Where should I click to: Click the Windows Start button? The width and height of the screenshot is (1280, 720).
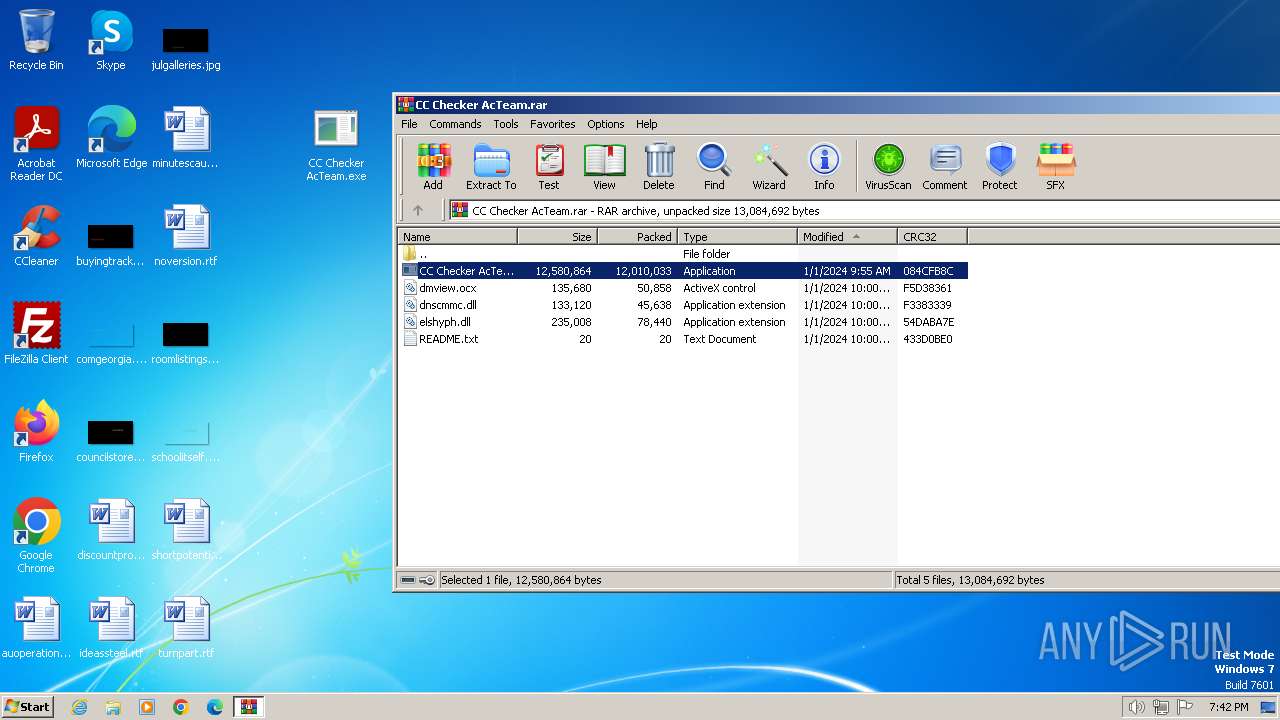click(x=28, y=707)
